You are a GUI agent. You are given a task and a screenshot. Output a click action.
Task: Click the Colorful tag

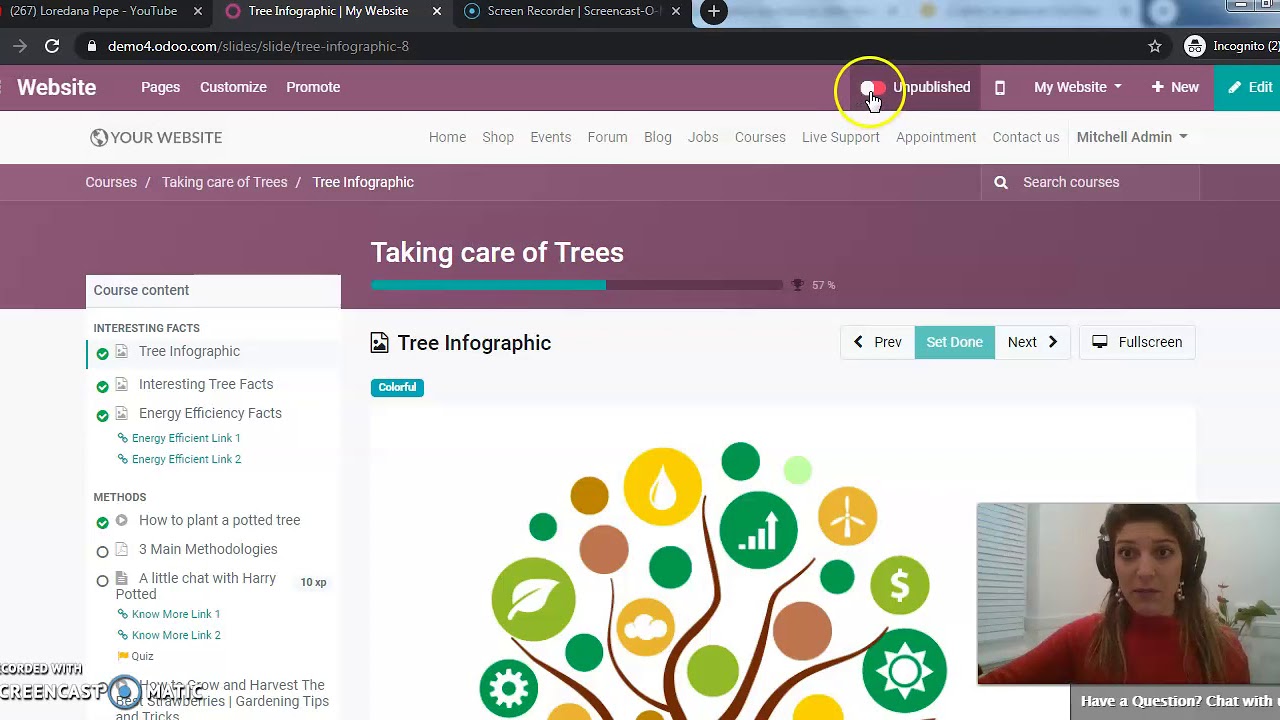[397, 387]
